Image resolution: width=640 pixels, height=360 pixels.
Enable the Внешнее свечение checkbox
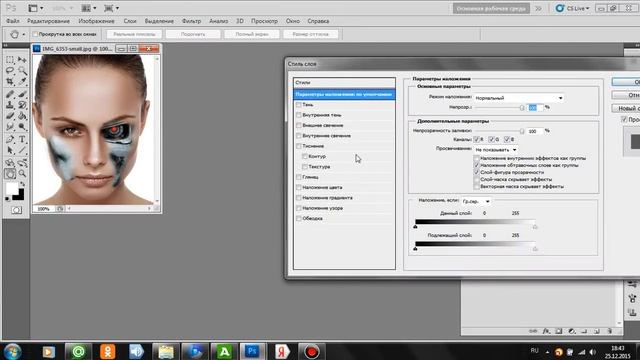pyautogui.click(x=299, y=125)
